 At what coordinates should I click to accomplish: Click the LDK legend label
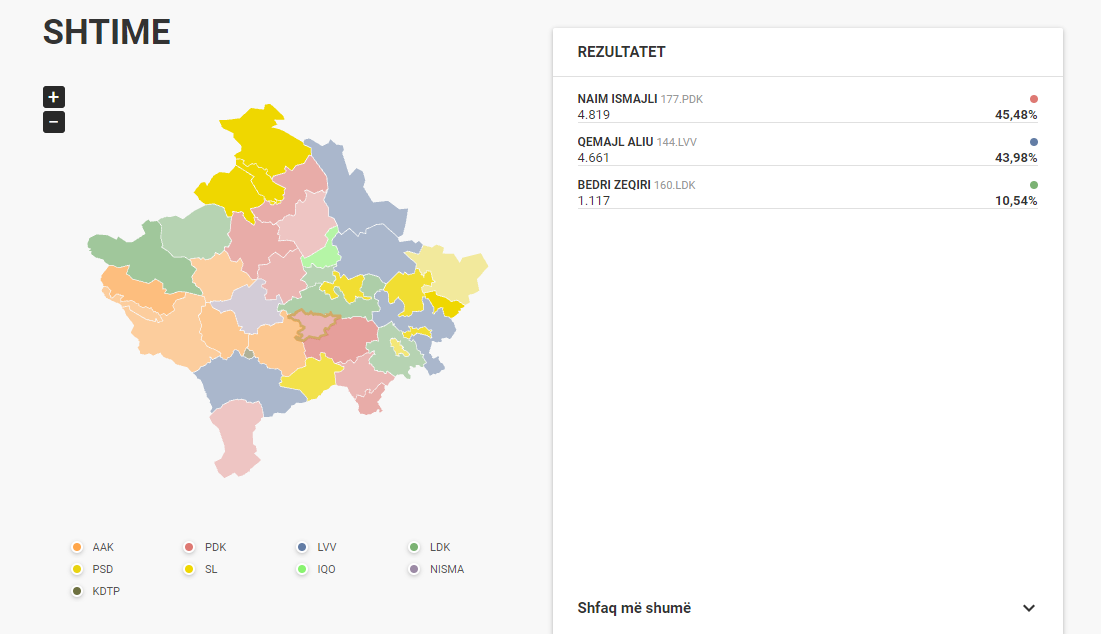click(440, 547)
